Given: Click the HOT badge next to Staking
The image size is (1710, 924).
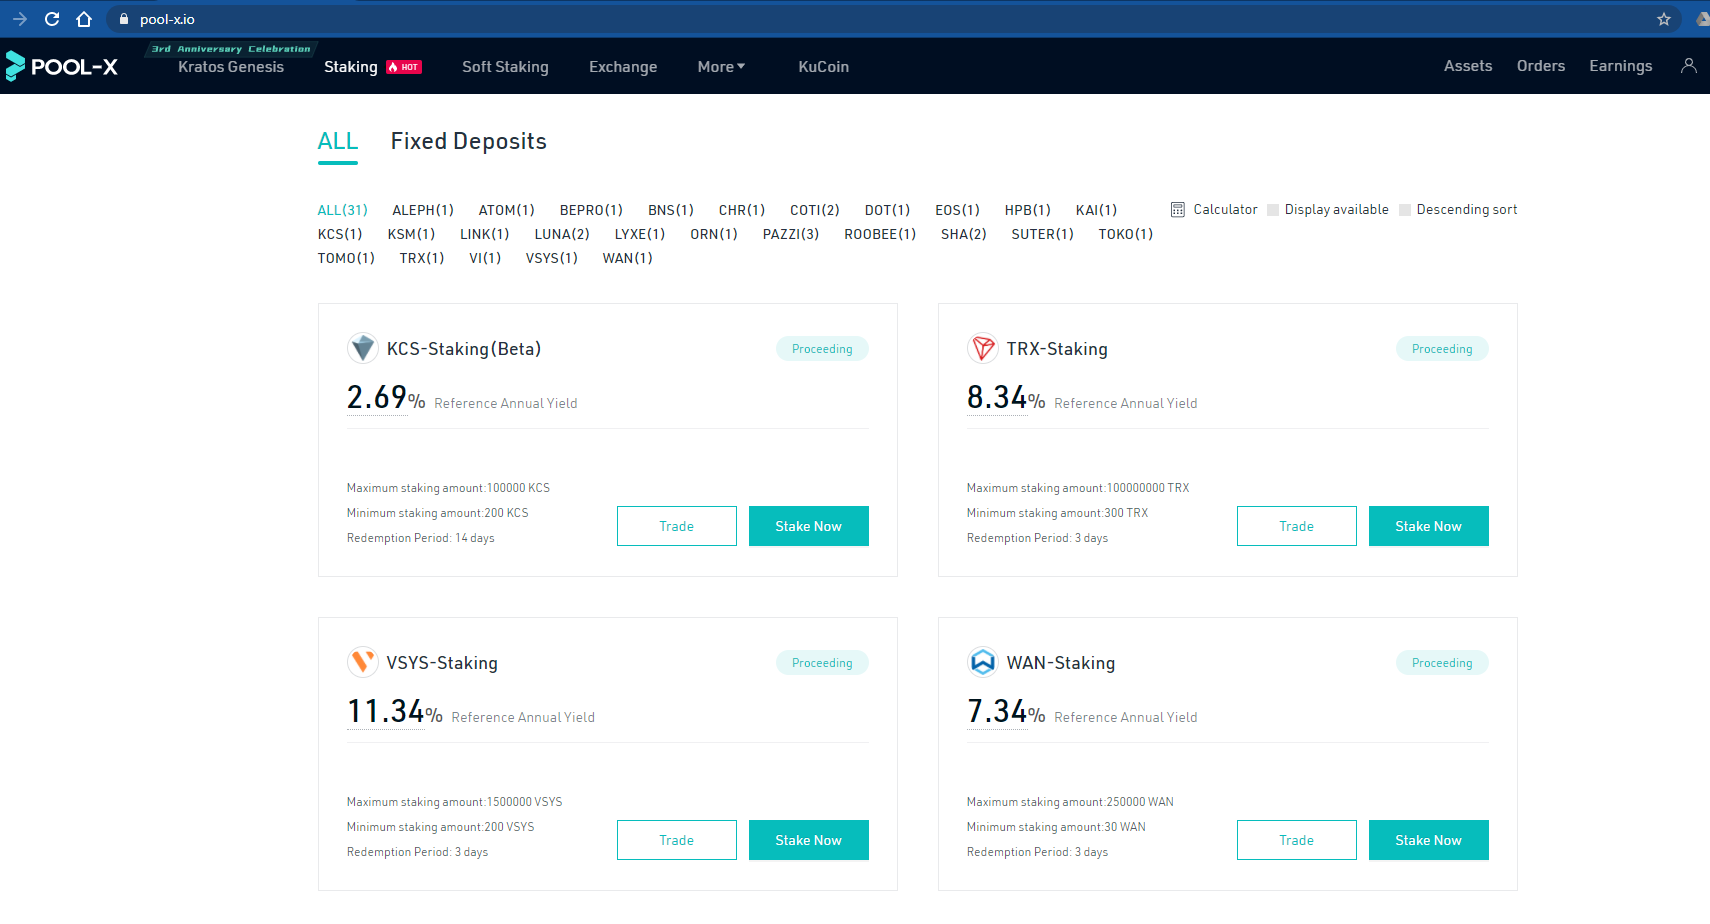Looking at the screenshot, I should [x=404, y=67].
